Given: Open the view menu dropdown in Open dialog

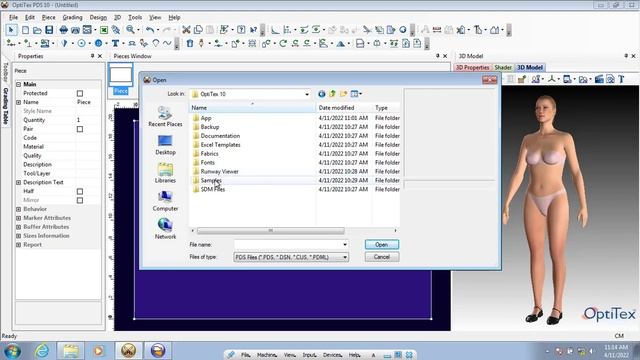Looking at the screenshot, I should tap(356, 94).
